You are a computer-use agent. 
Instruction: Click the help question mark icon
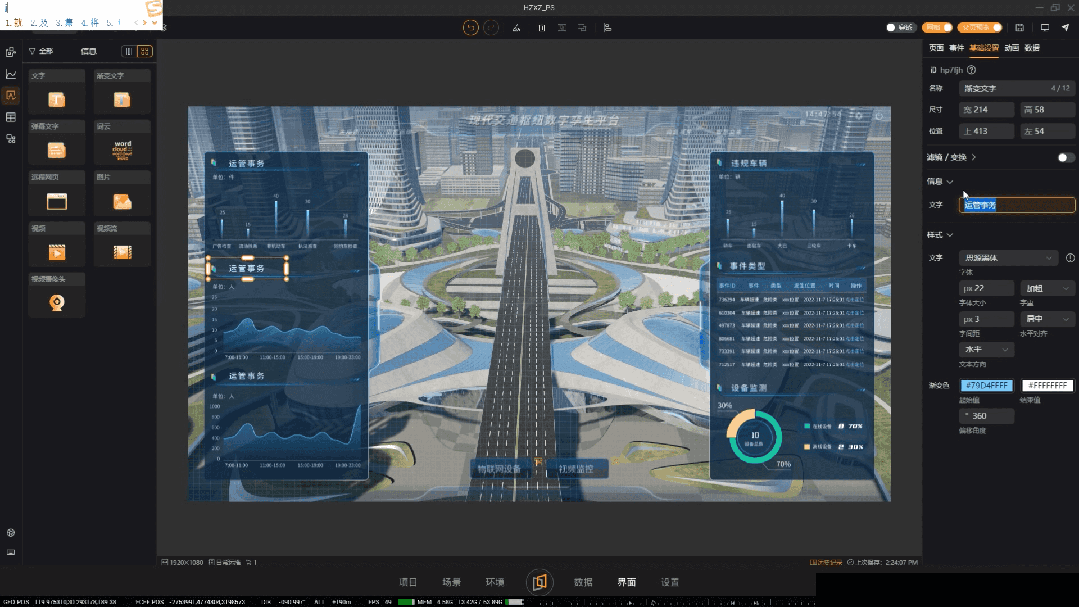tap(972, 70)
